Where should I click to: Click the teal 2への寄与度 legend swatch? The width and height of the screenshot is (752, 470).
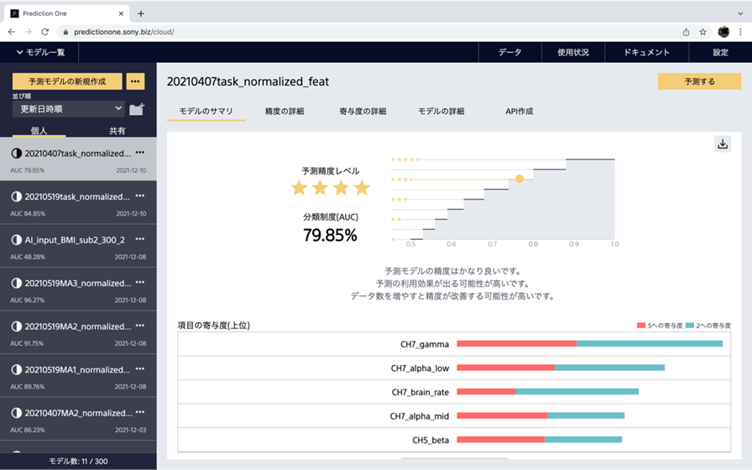click(x=690, y=326)
